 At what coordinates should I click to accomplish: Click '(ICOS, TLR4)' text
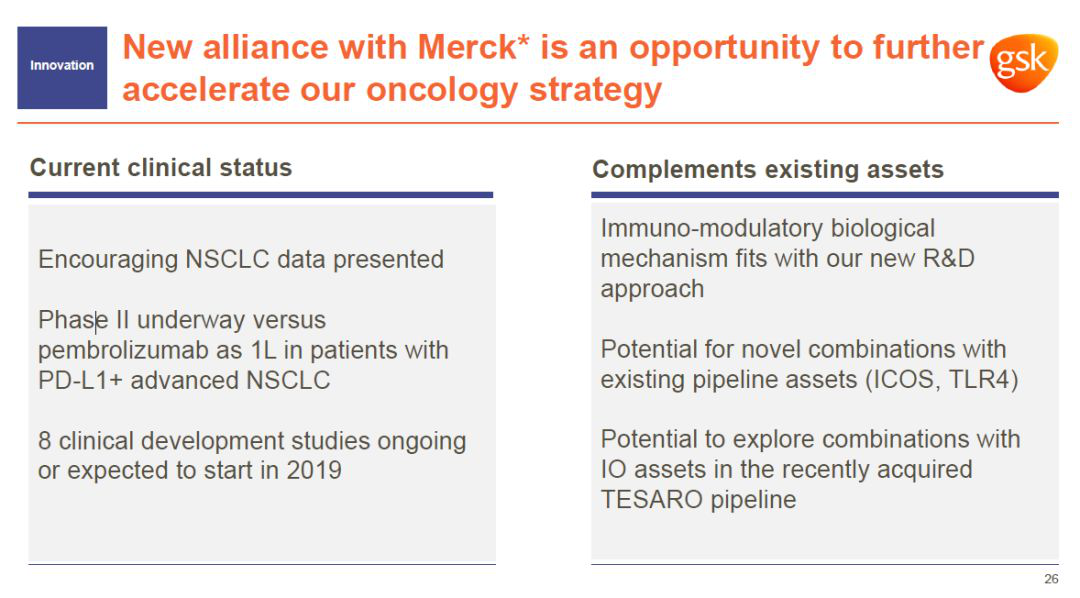942,380
